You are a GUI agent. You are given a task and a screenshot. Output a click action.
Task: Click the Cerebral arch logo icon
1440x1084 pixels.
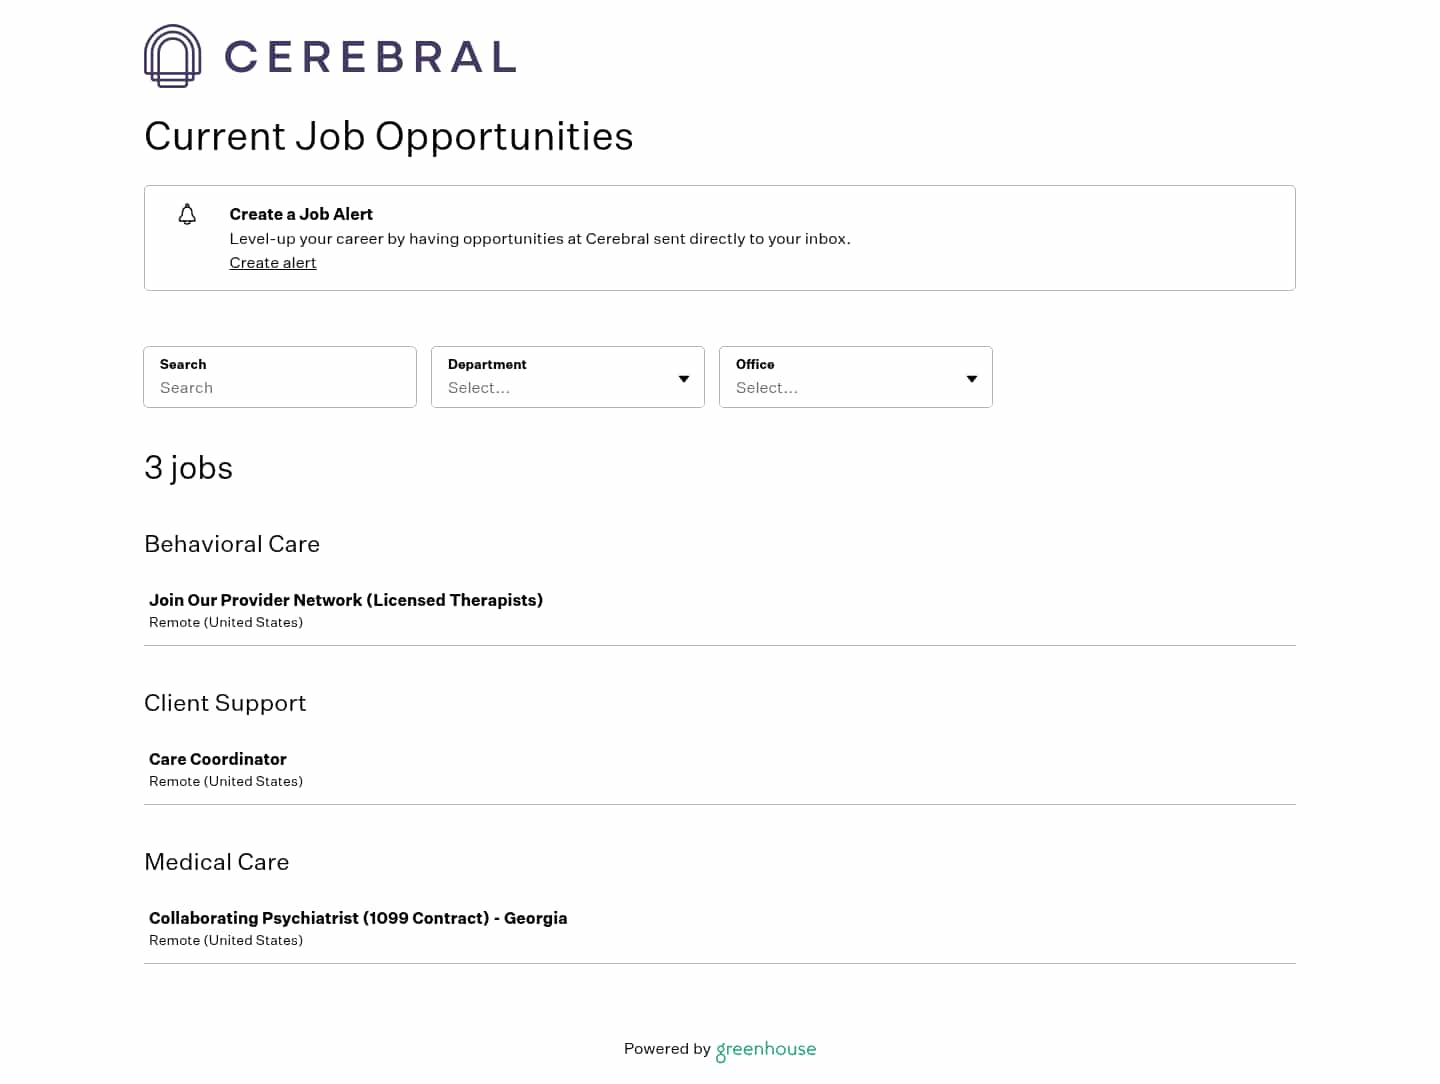(x=172, y=56)
